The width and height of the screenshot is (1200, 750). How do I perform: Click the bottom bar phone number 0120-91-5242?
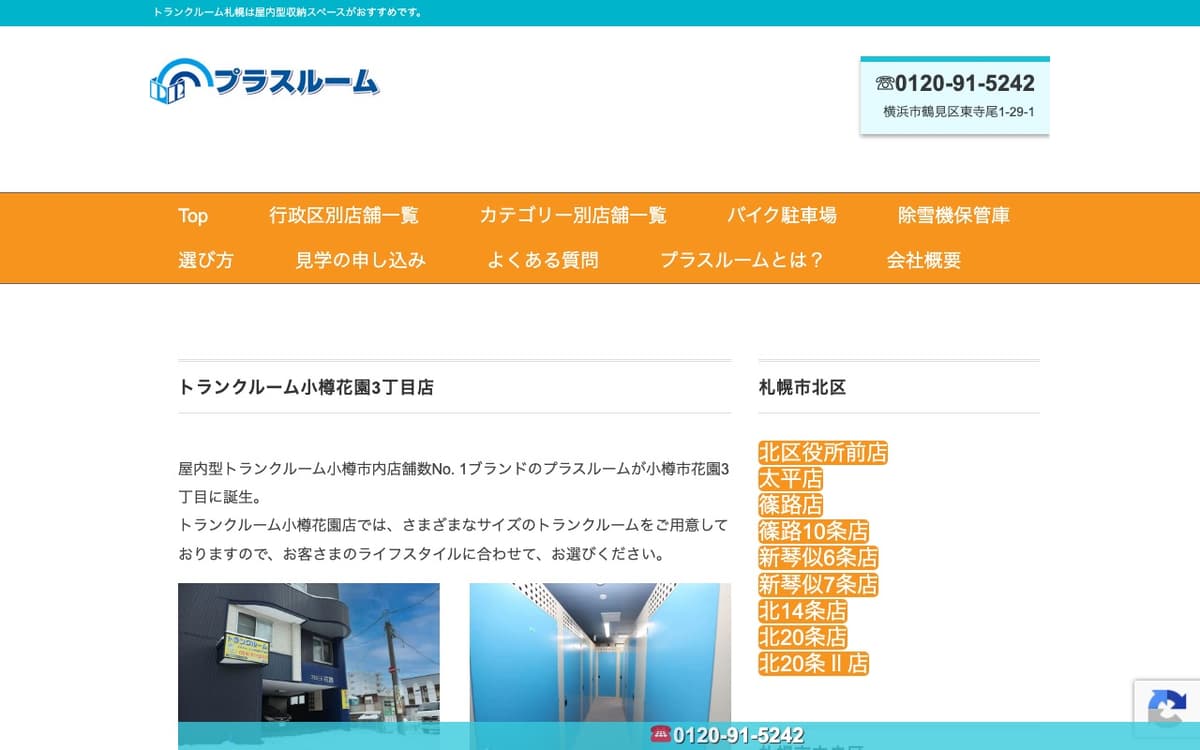coord(738,736)
